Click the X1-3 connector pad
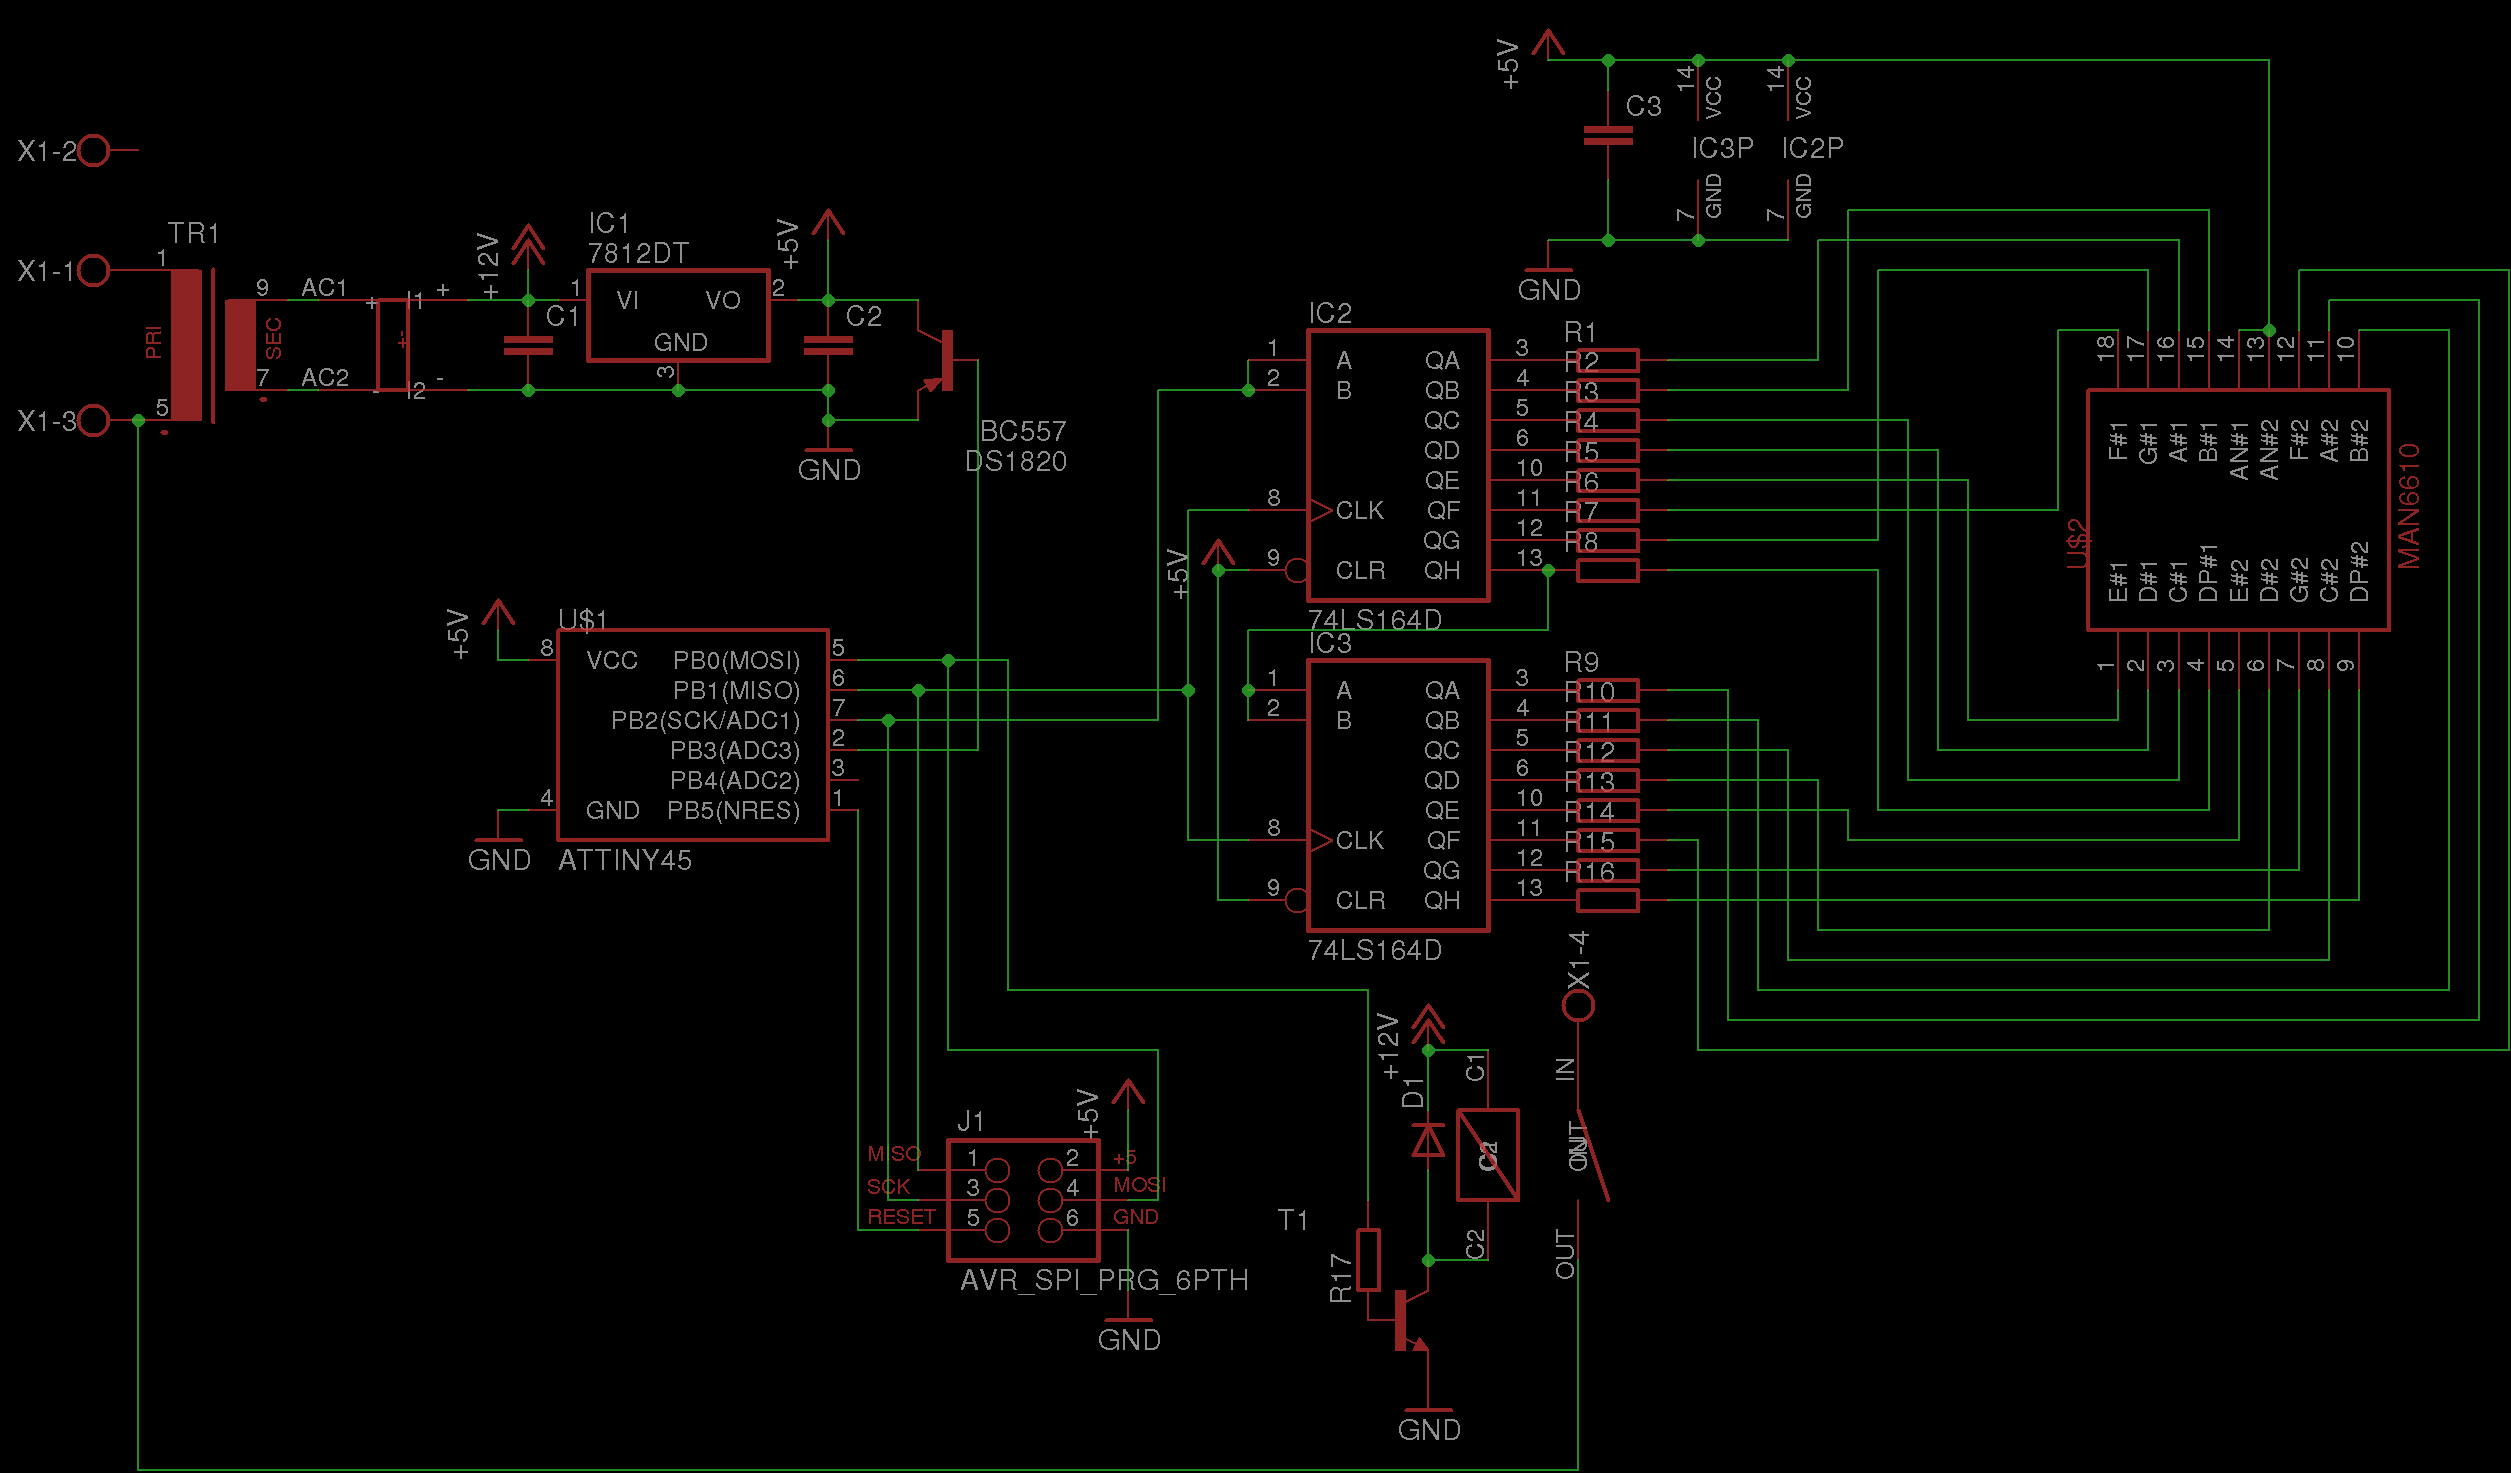 [93, 420]
